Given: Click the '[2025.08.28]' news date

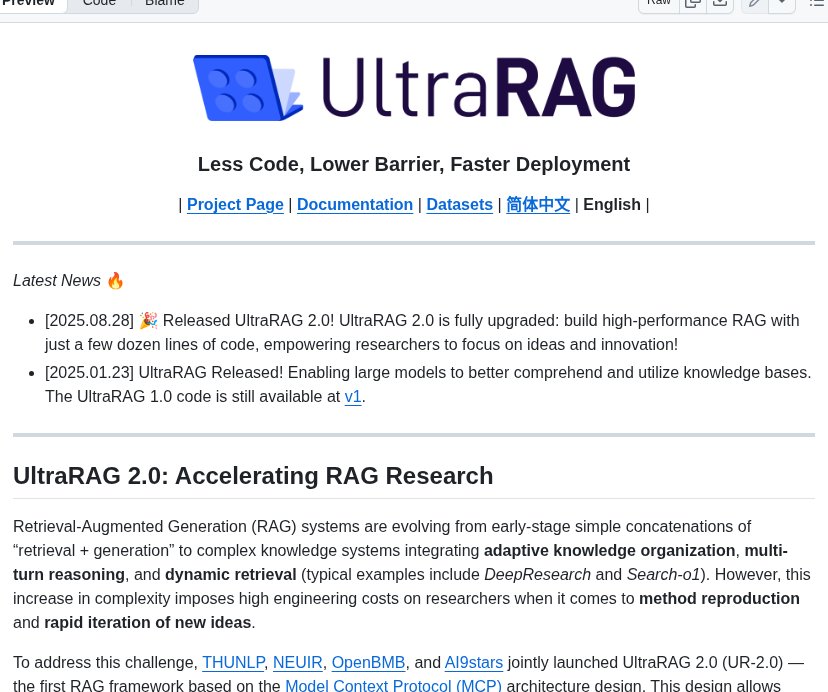Looking at the screenshot, I should click(89, 321).
